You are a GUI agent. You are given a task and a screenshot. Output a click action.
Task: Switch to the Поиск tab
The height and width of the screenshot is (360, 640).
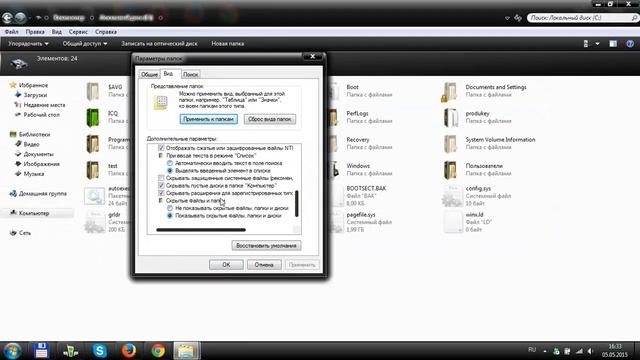(x=190, y=74)
